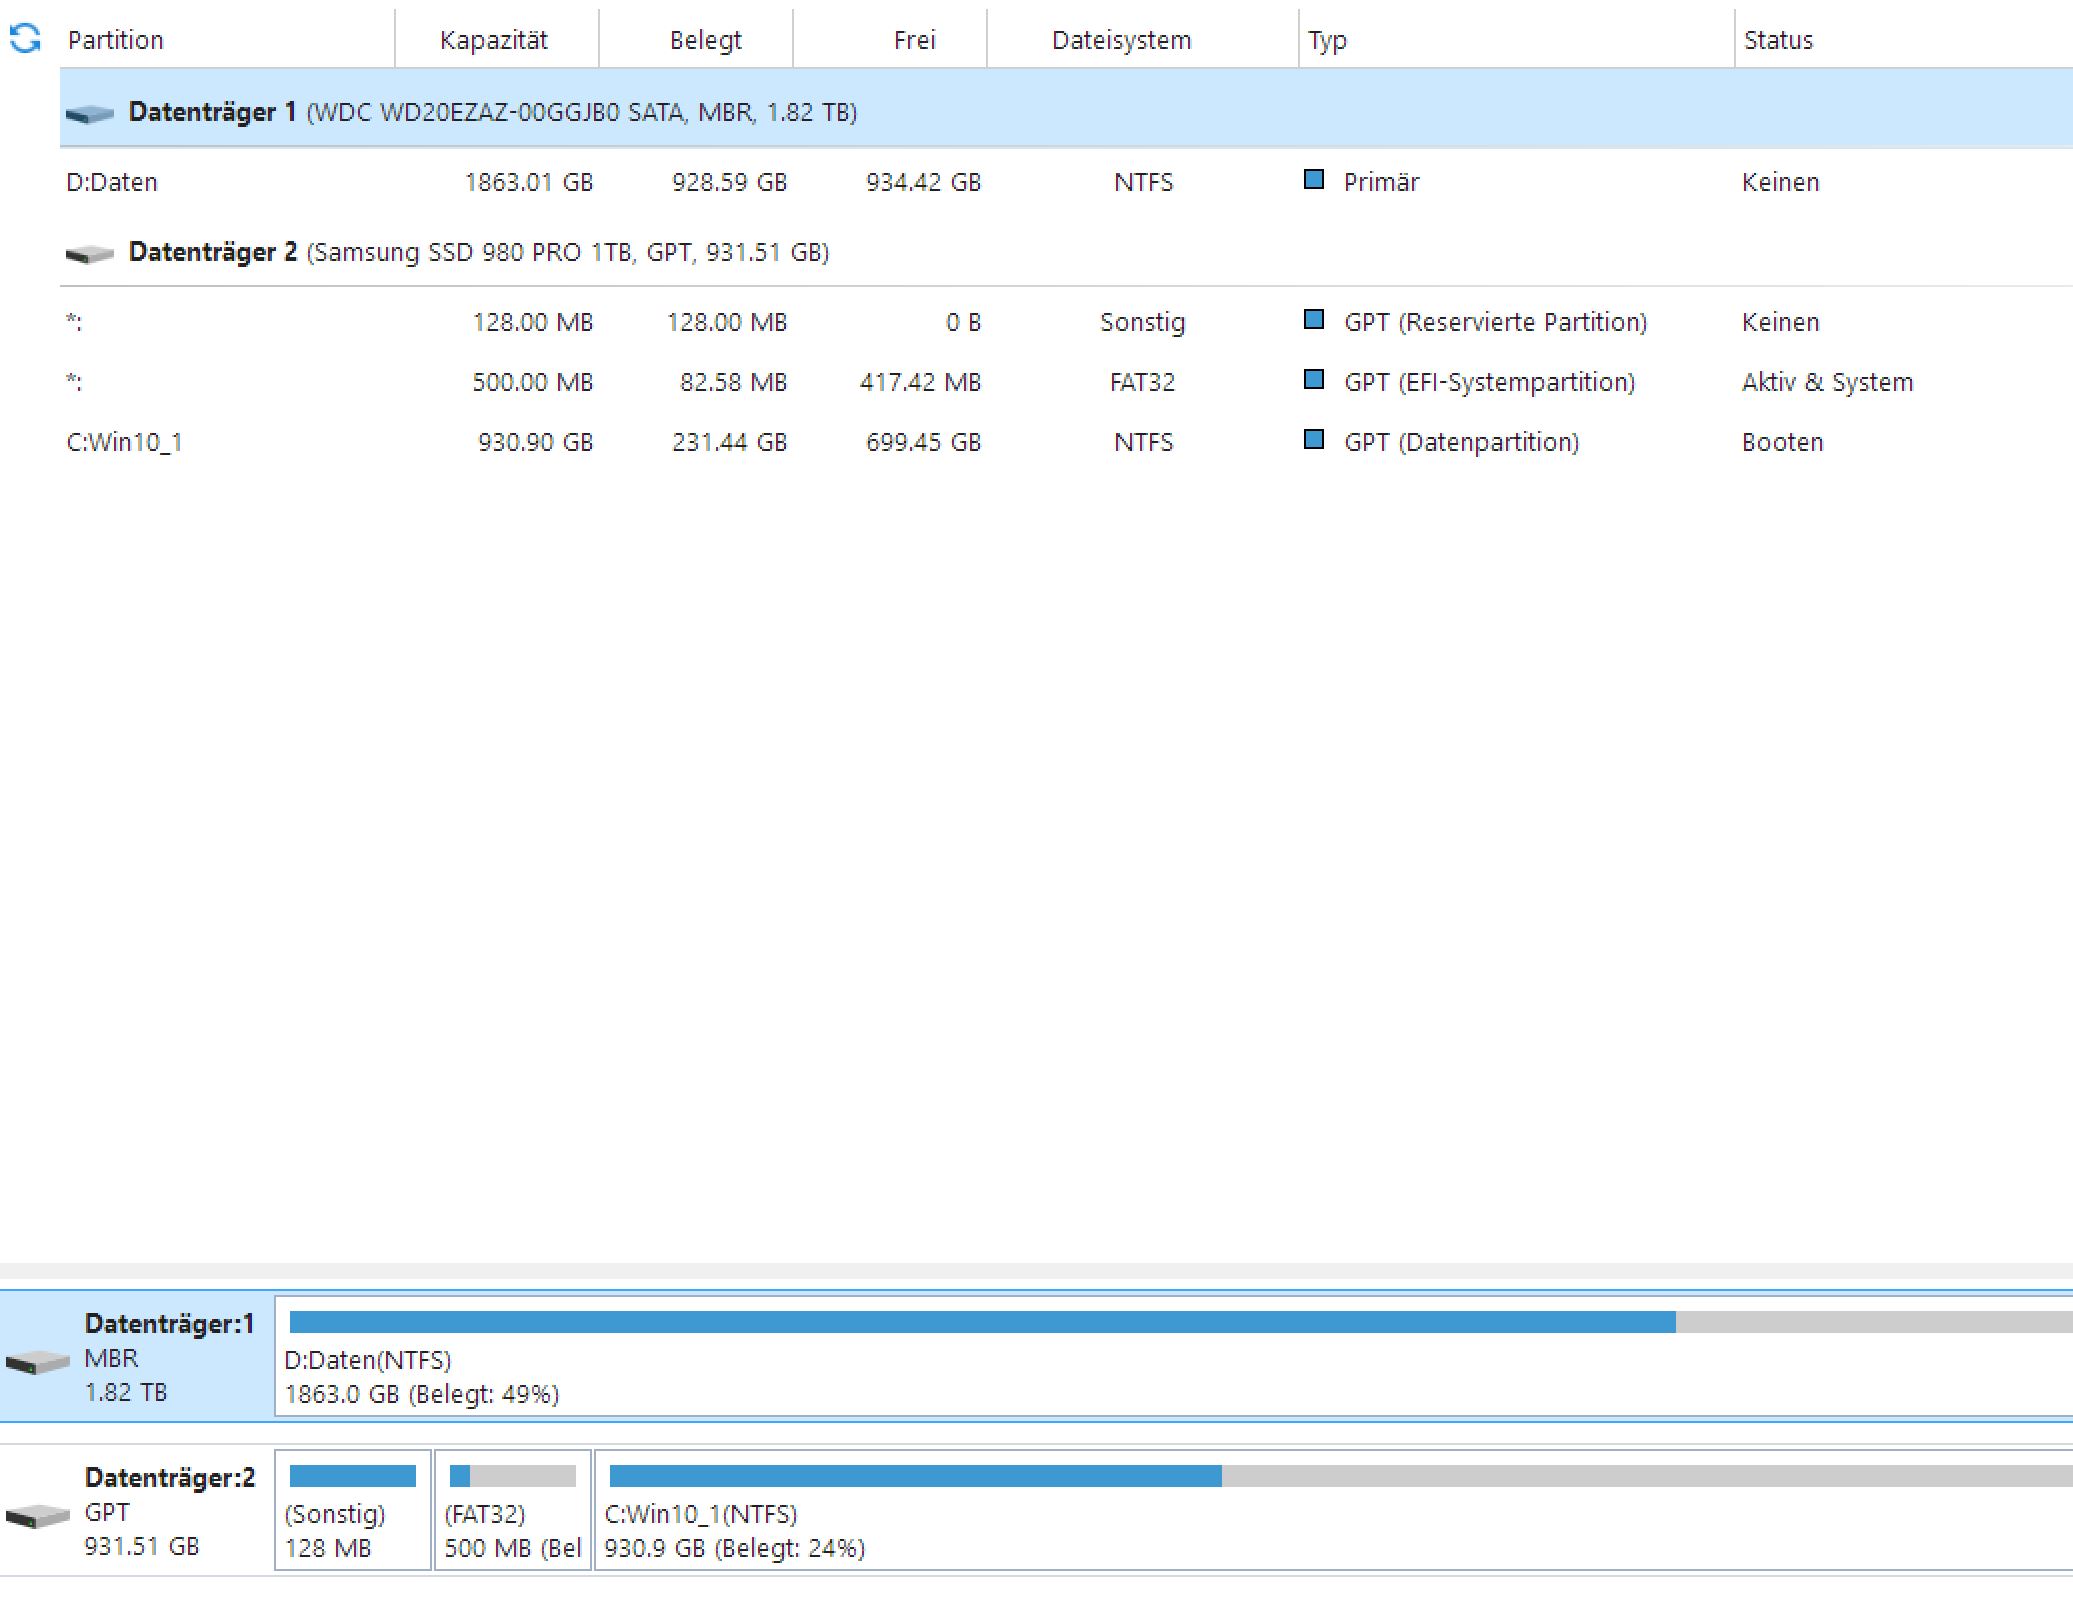
Task: Click the 928.59 GB used cell
Action: [x=729, y=182]
